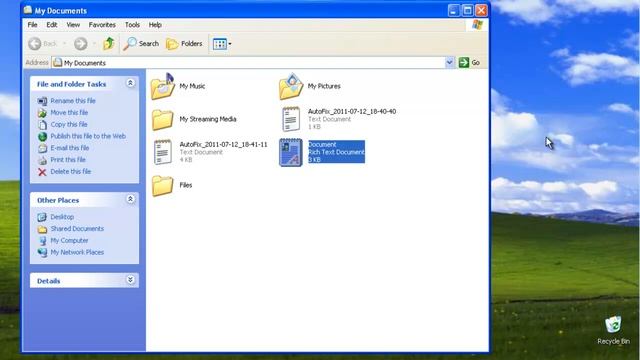Click the Shared Documents folder icon
The image size is (640, 360).
(x=42, y=229)
